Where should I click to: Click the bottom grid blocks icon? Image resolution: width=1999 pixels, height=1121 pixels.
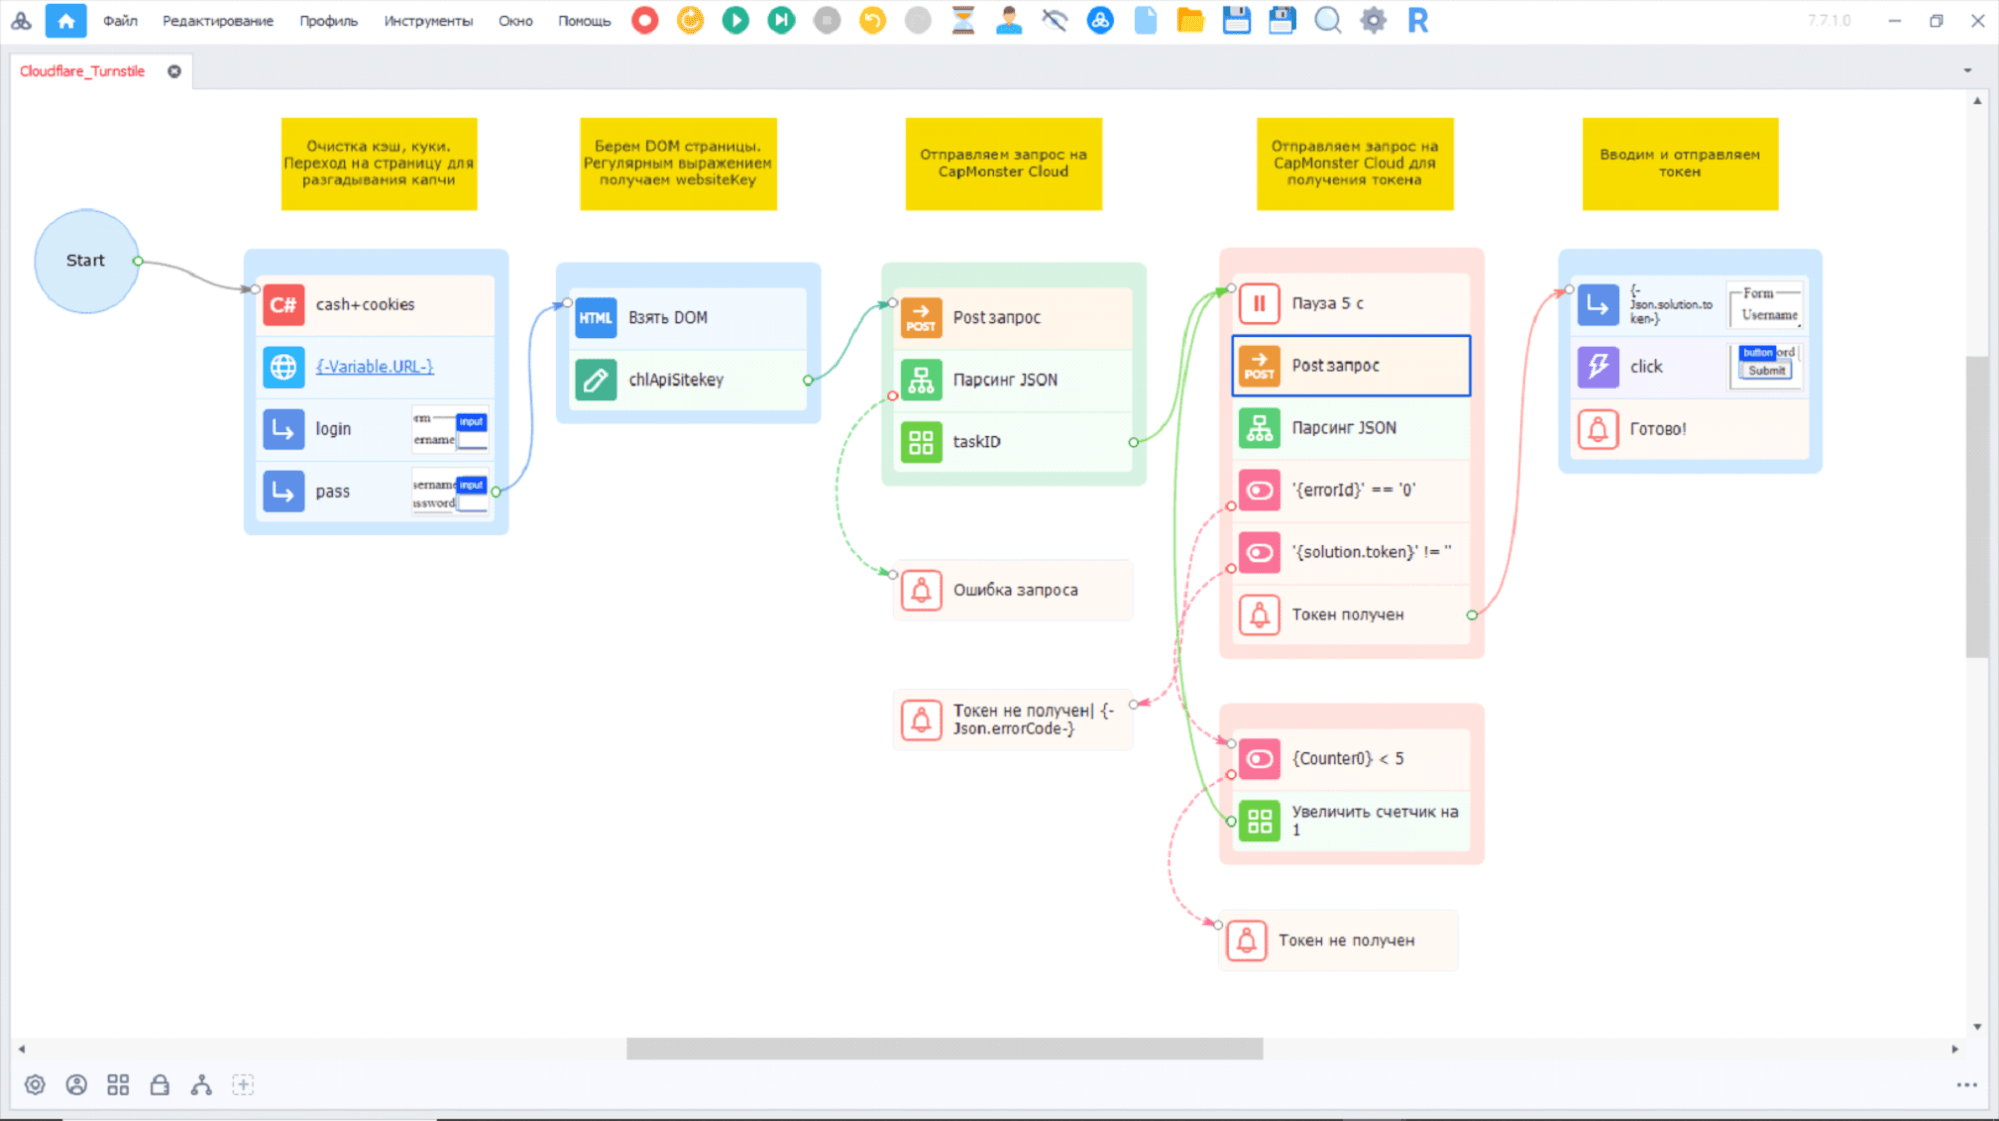point(118,1085)
